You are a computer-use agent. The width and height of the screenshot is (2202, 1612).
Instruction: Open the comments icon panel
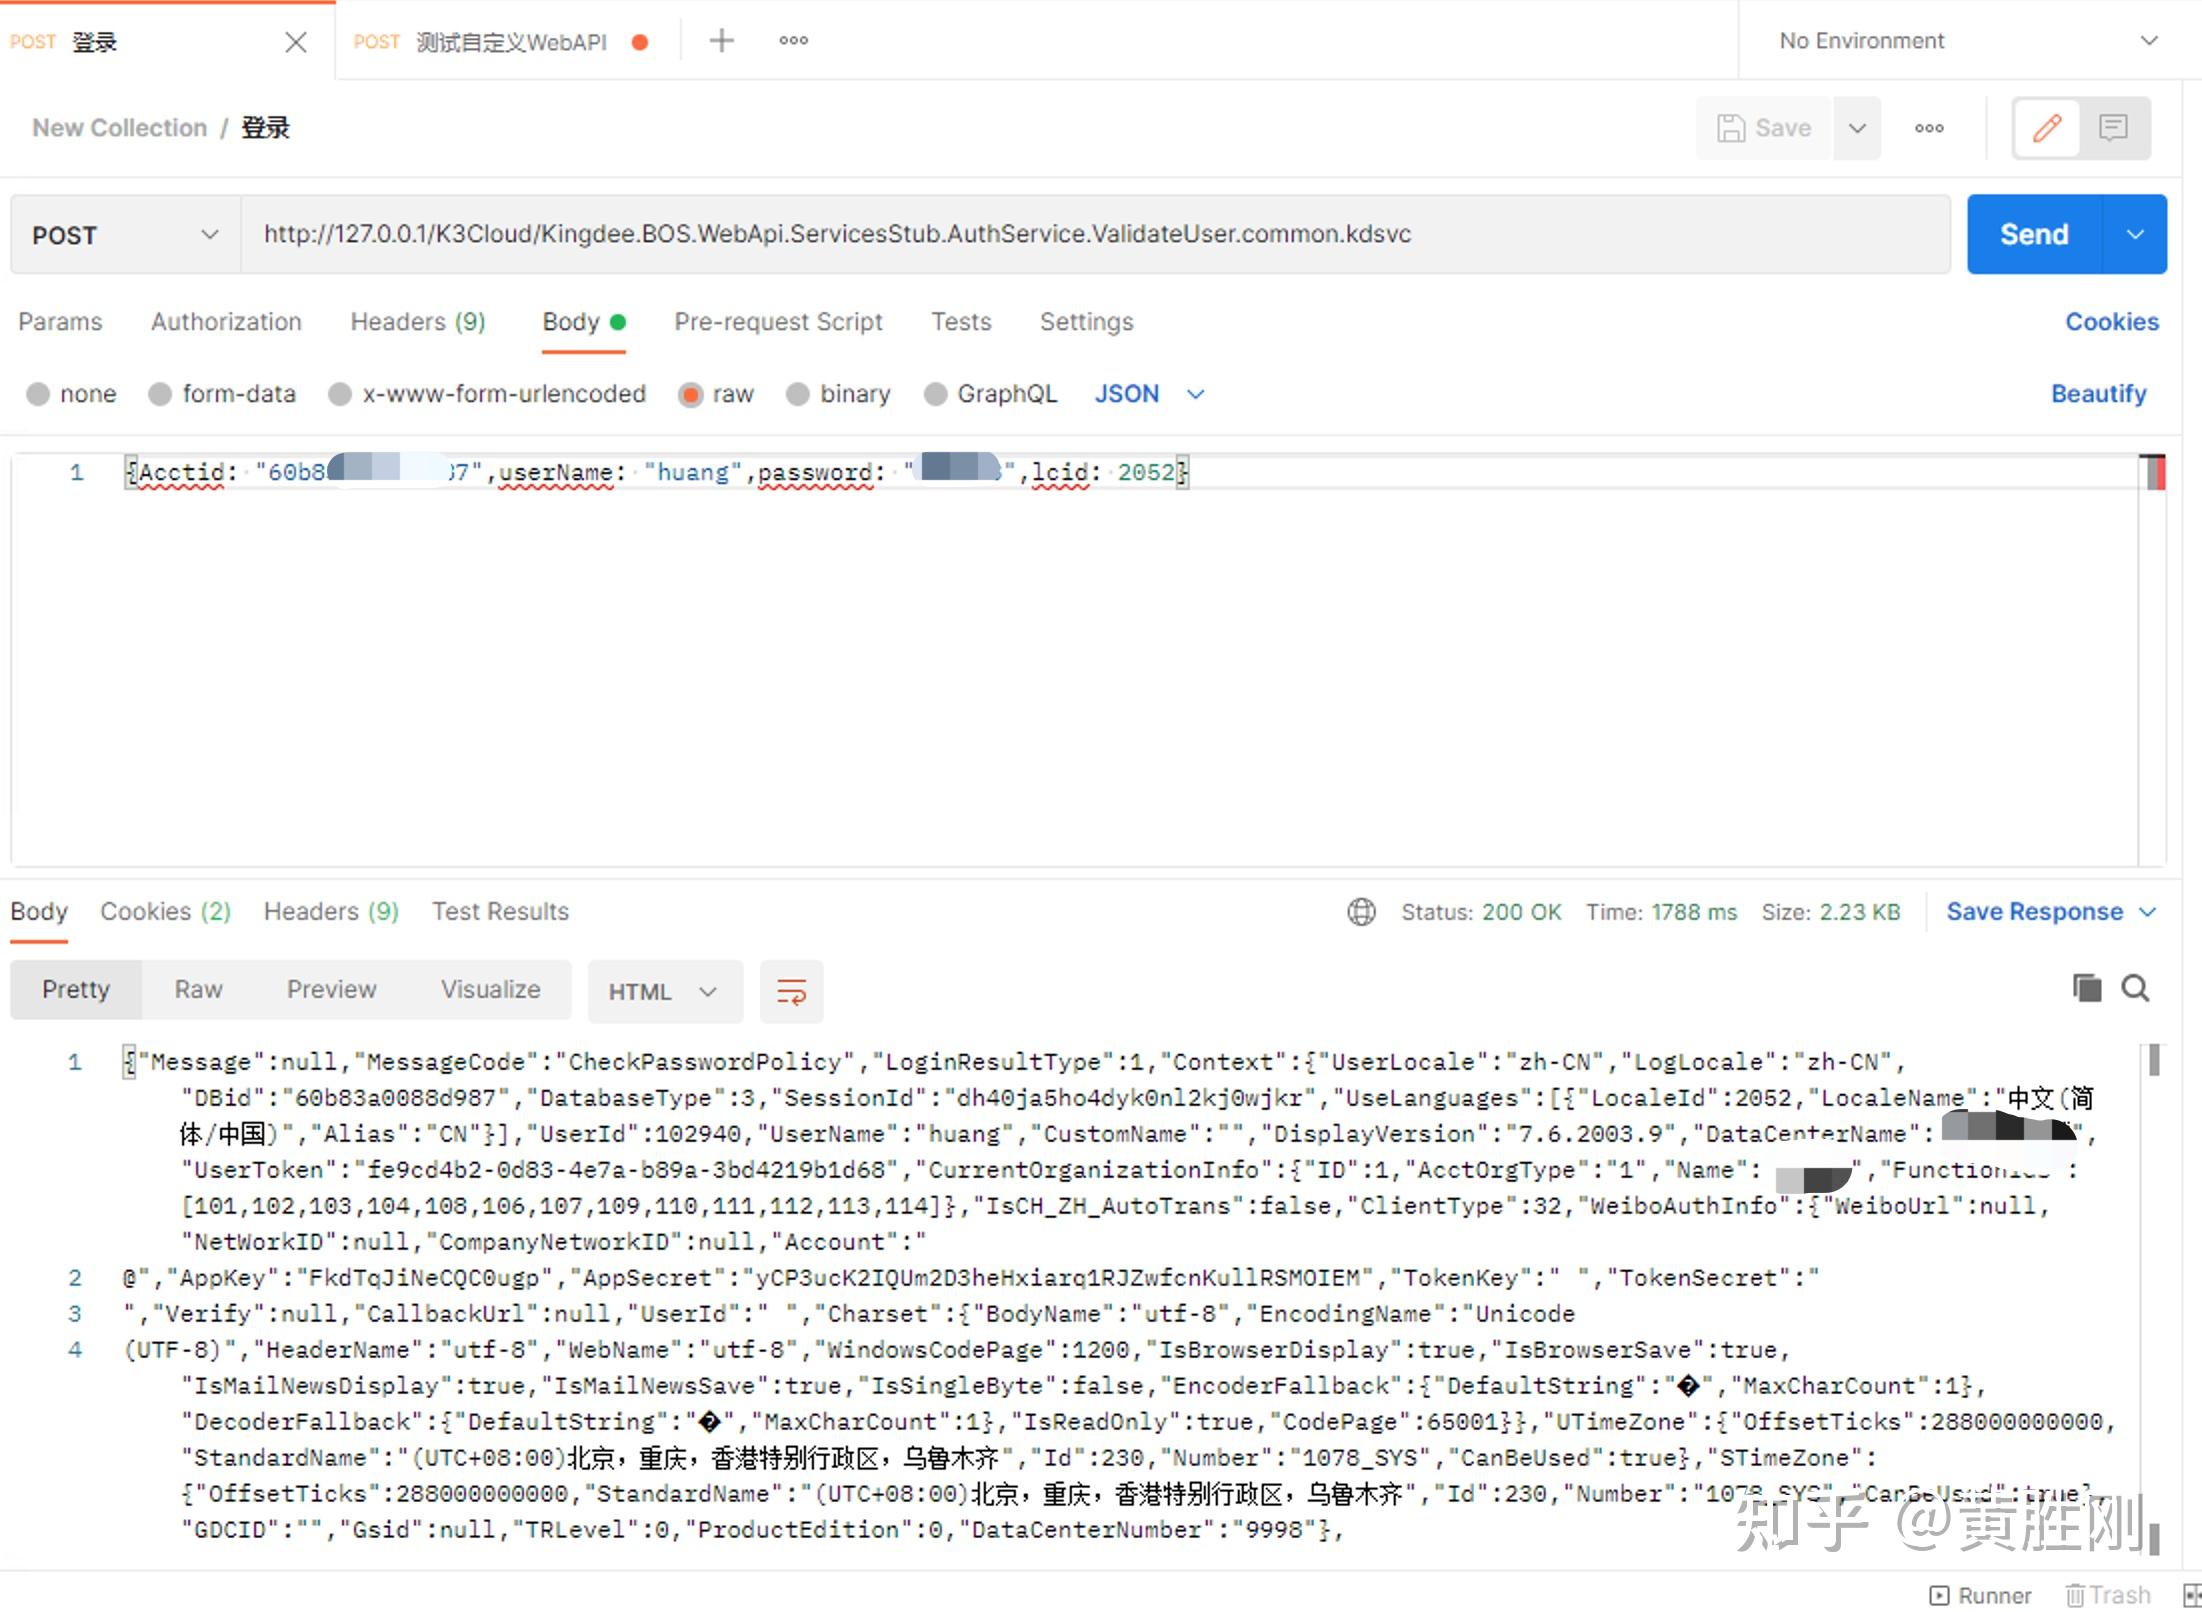(2112, 128)
